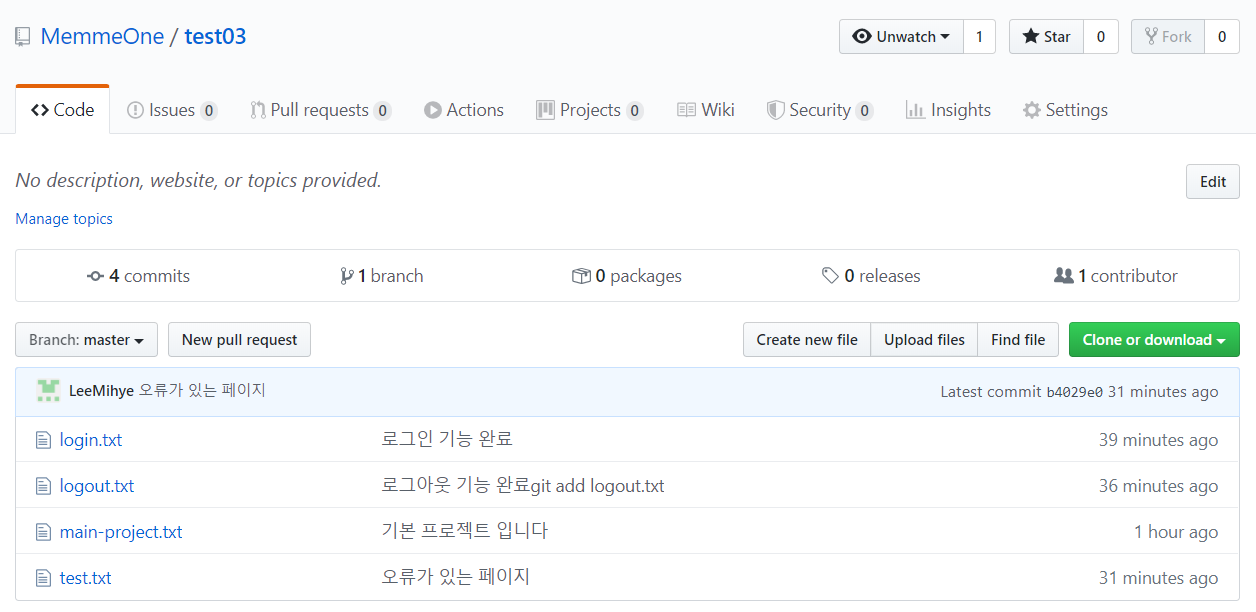Viewport: 1256px width, 612px height.
Task: Open test.txt row commit message 오류가 있는 페이지
Action: [456, 577]
